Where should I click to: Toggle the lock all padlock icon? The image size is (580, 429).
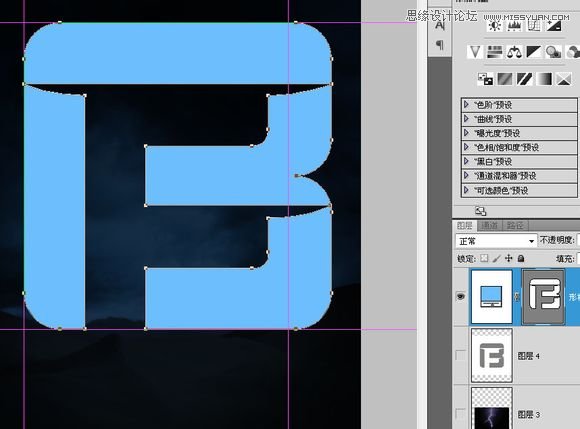click(x=521, y=259)
